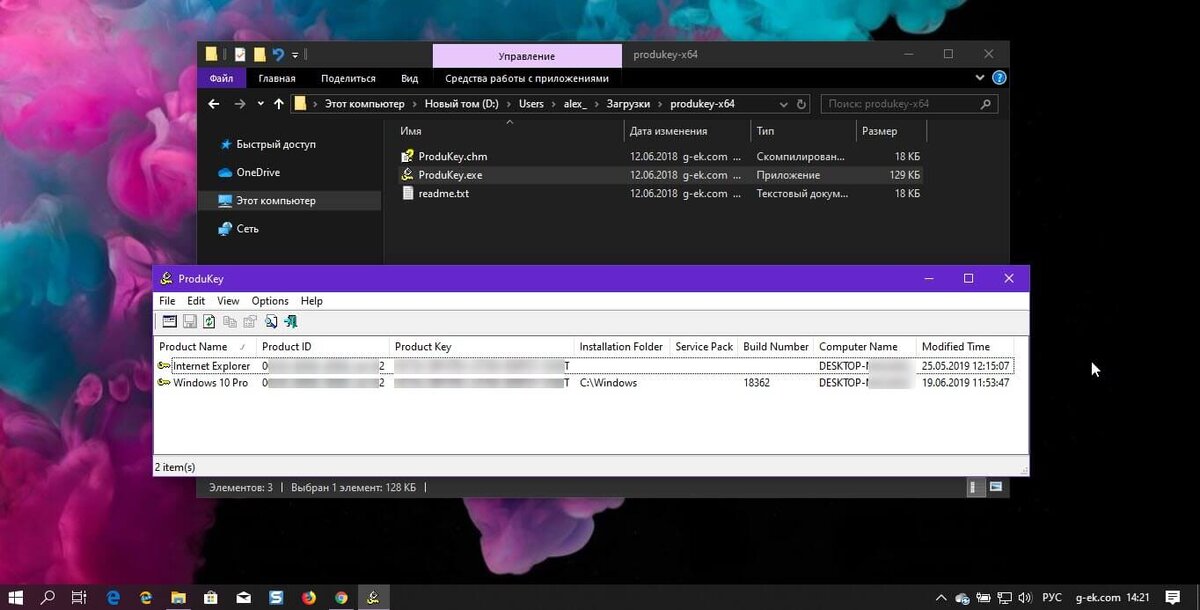Select OneDrive in the navigation pane
Viewport: 1200px width, 610px height.
(x=258, y=173)
